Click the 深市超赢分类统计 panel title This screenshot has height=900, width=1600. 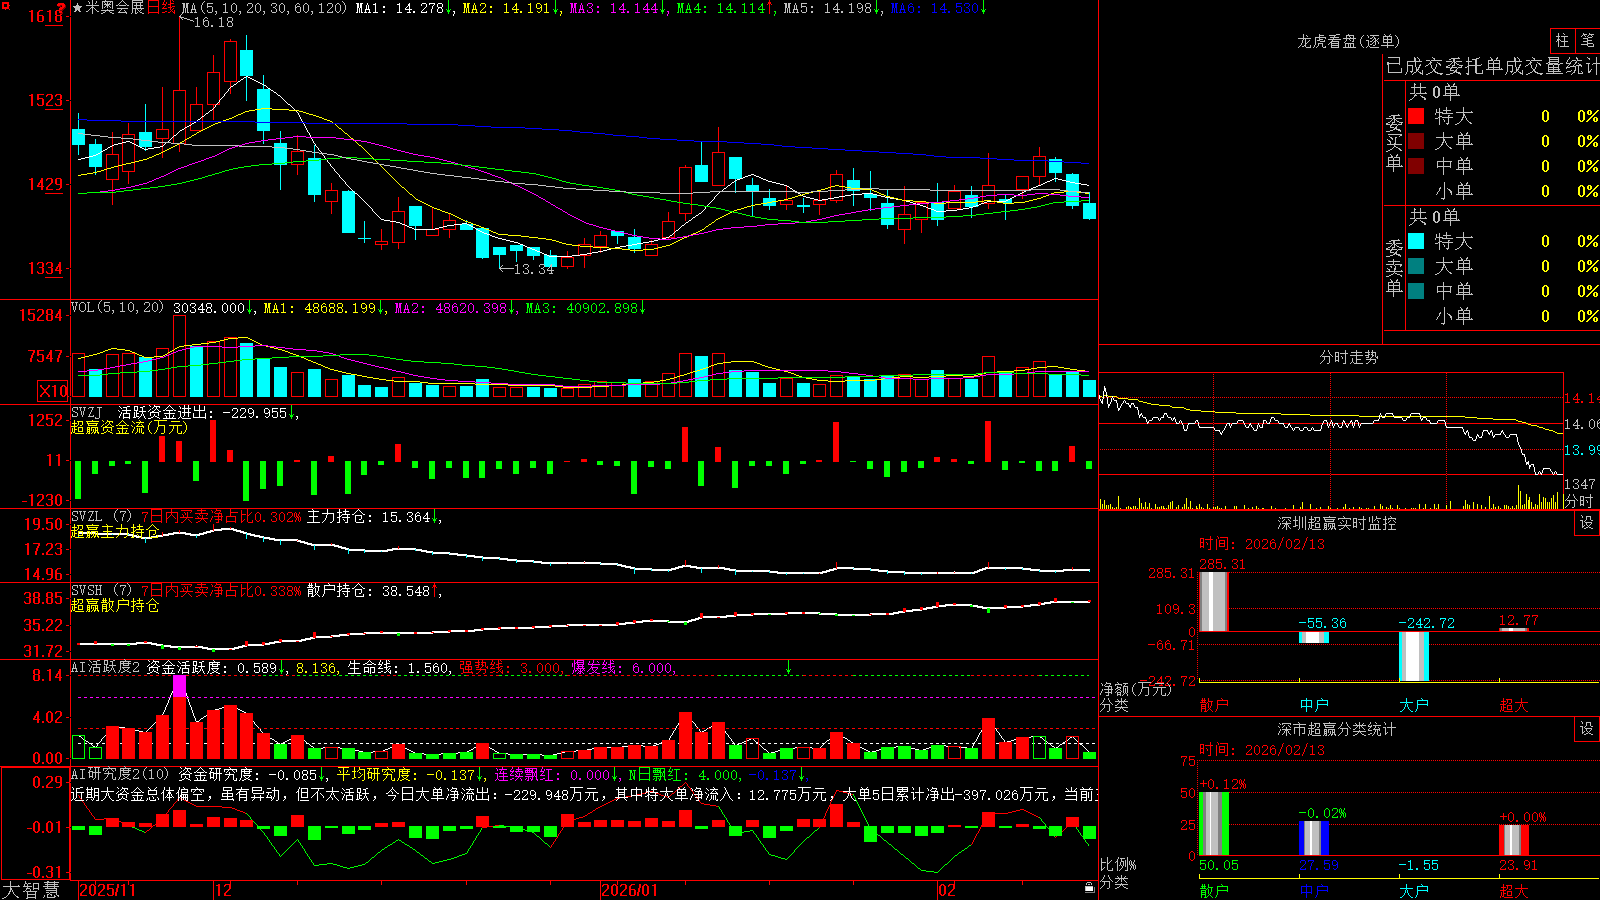[x=1337, y=729]
